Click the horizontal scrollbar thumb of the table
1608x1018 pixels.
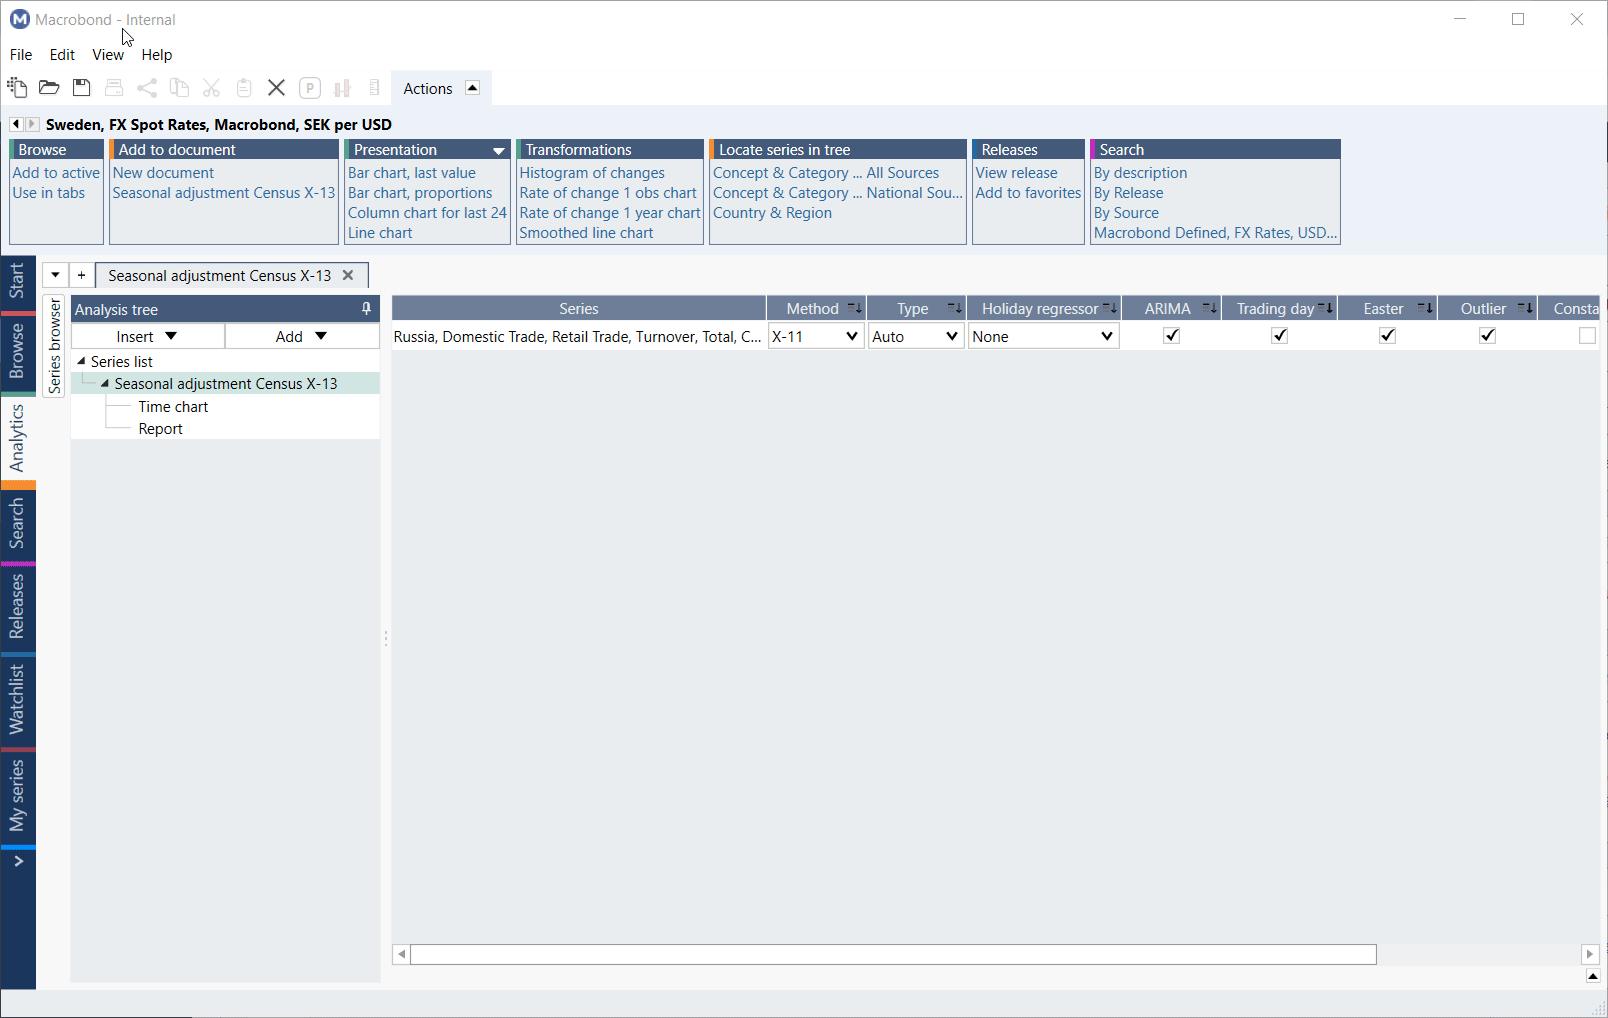click(x=893, y=954)
